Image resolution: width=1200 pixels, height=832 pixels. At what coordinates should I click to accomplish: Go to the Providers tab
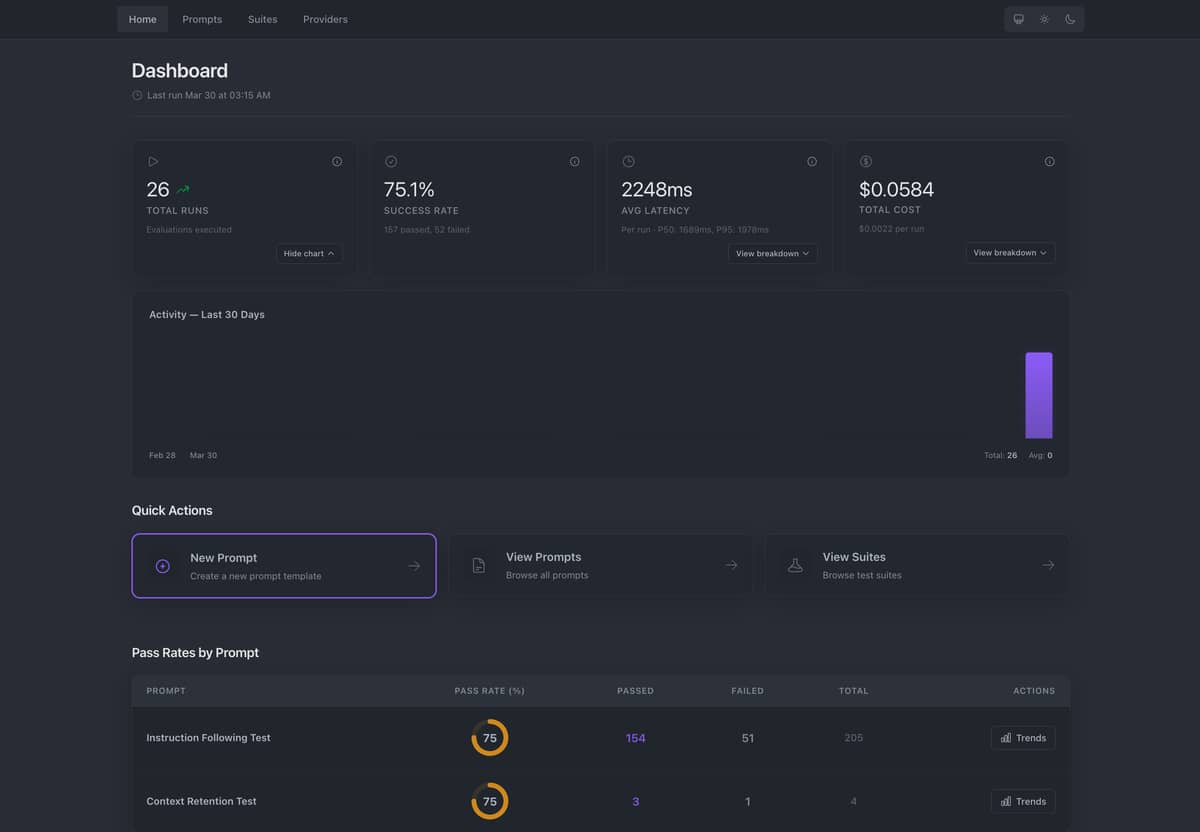click(x=325, y=19)
